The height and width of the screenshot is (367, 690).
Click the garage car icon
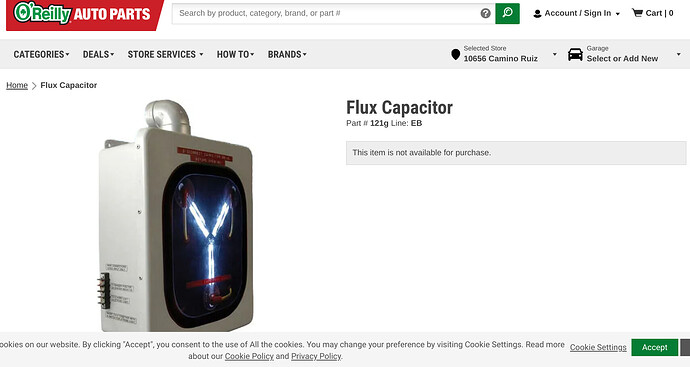[x=575, y=55]
